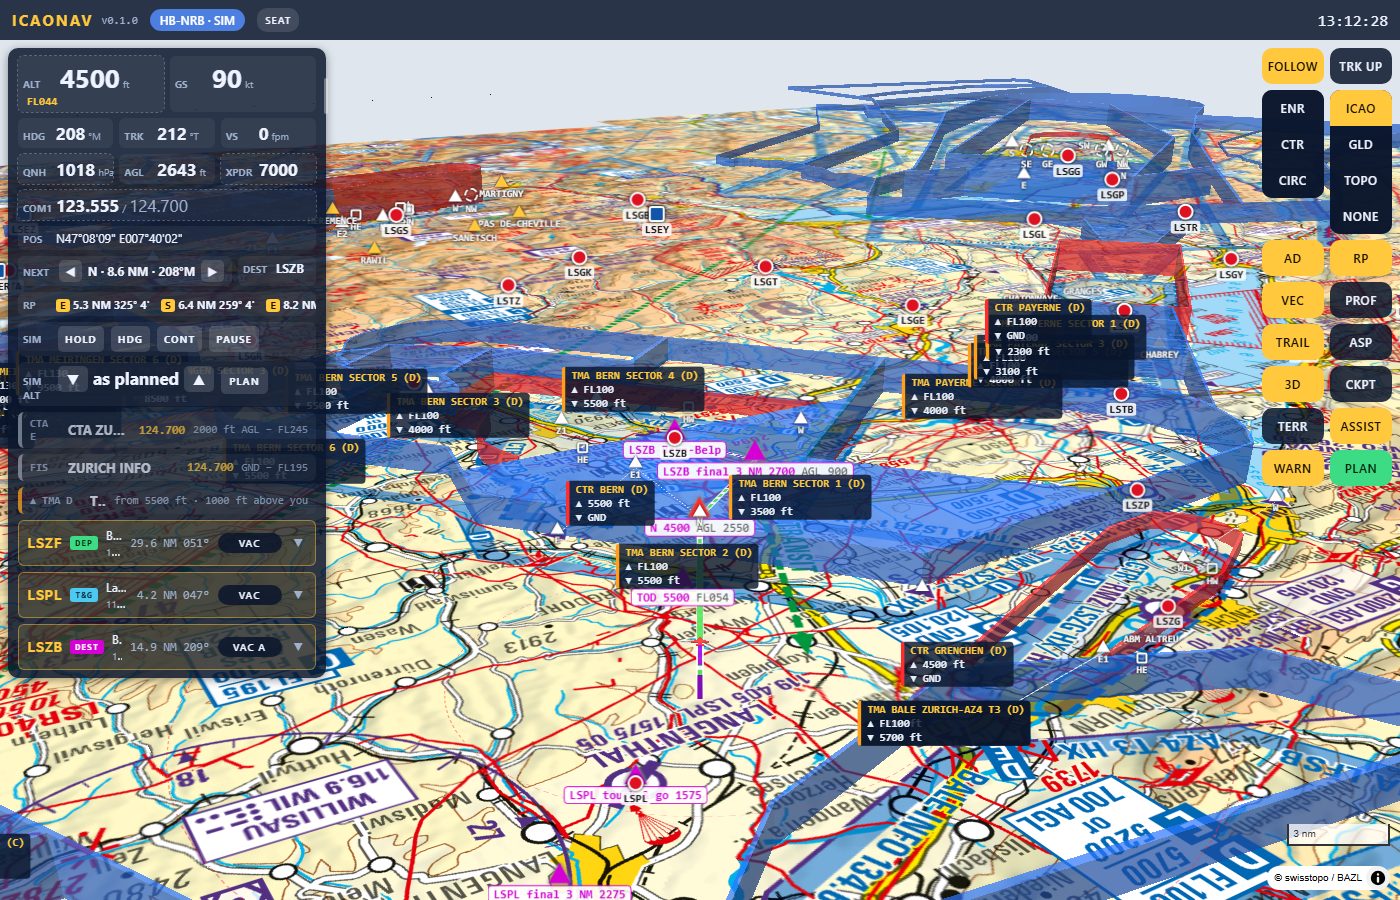
Task: Toggle TERR terrain overlay
Action: (x=1292, y=426)
